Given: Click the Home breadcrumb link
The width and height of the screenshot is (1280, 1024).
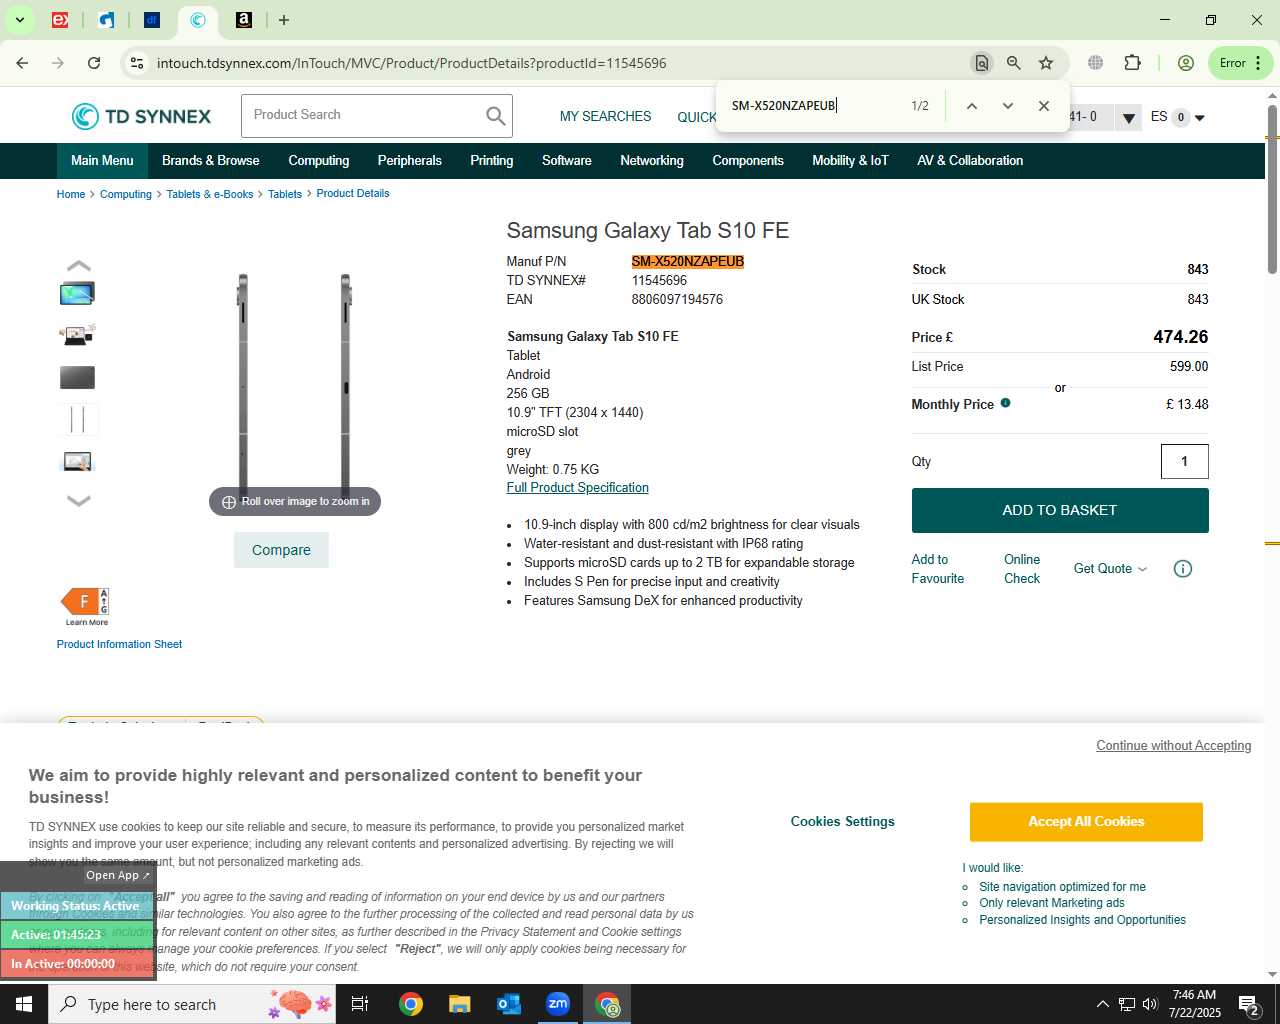Looking at the screenshot, I should pos(71,195).
